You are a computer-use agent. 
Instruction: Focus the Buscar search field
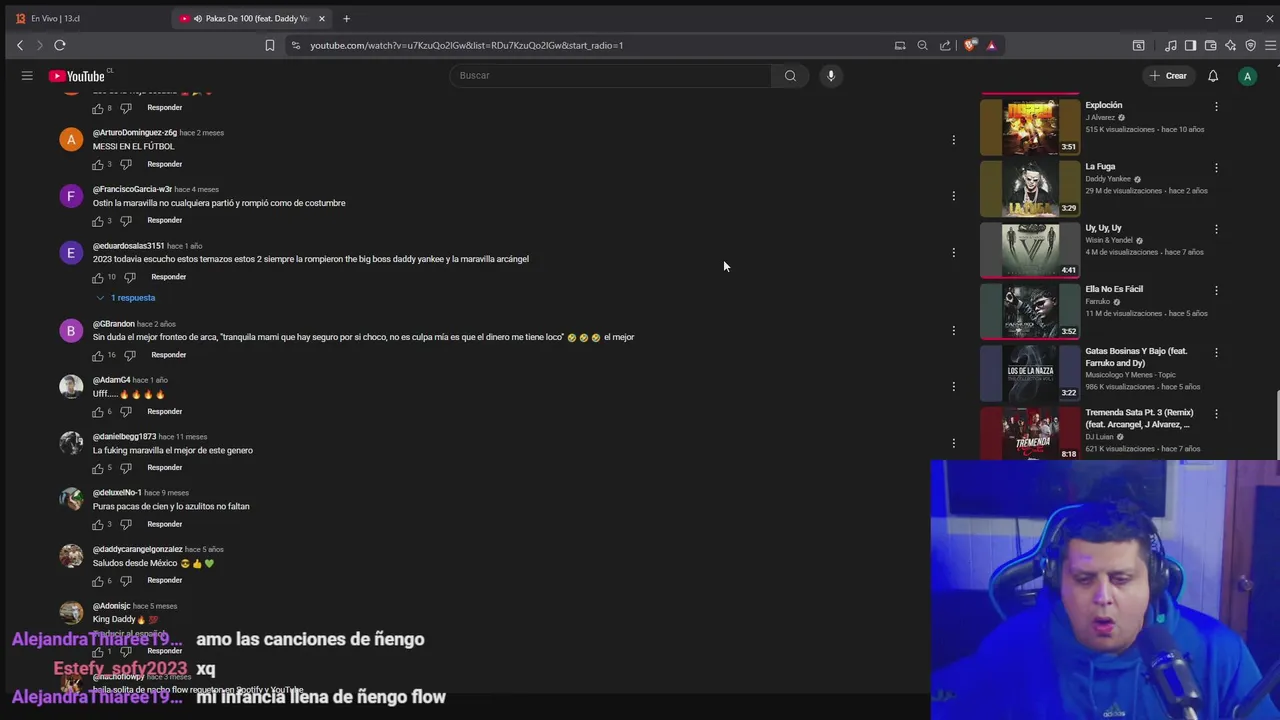[610, 76]
